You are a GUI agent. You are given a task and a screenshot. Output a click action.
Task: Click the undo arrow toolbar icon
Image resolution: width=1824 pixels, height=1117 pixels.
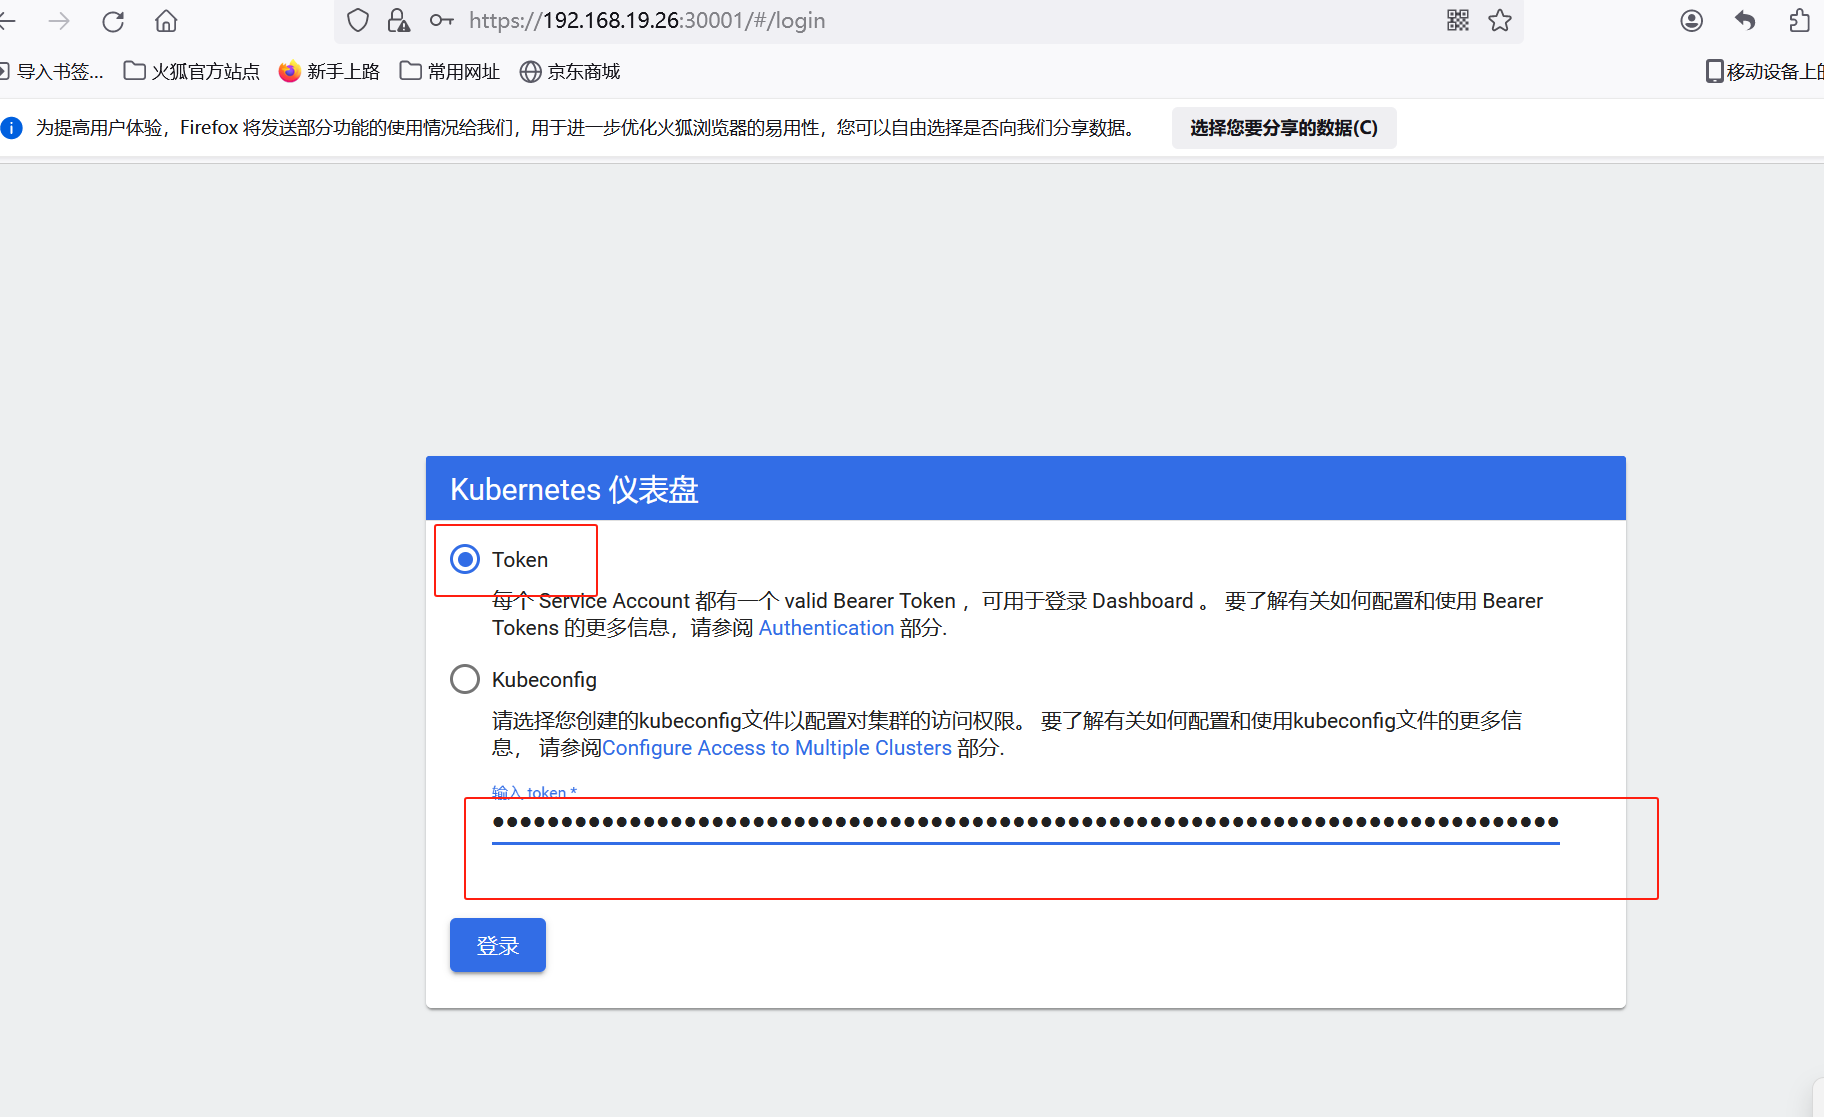point(1745,20)
